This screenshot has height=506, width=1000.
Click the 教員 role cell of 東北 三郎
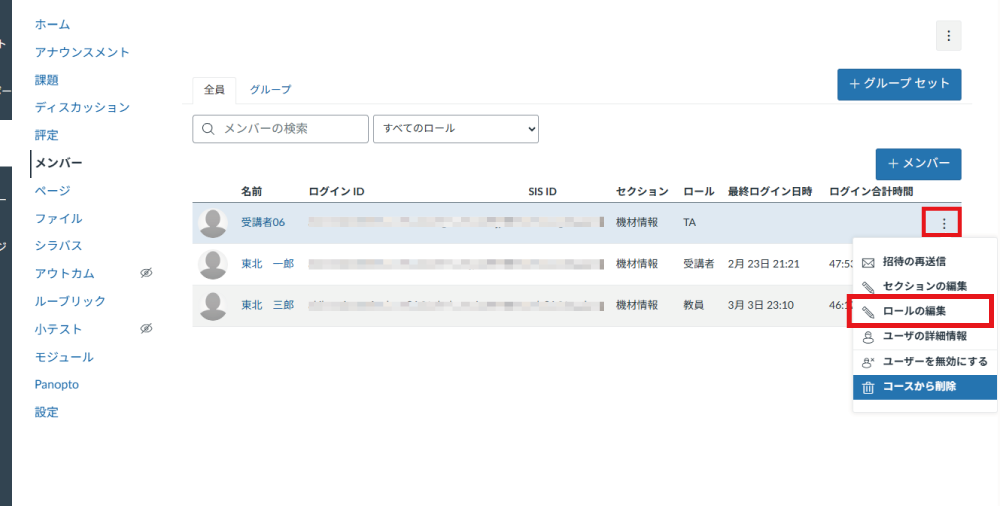click(x=694, y=306)
